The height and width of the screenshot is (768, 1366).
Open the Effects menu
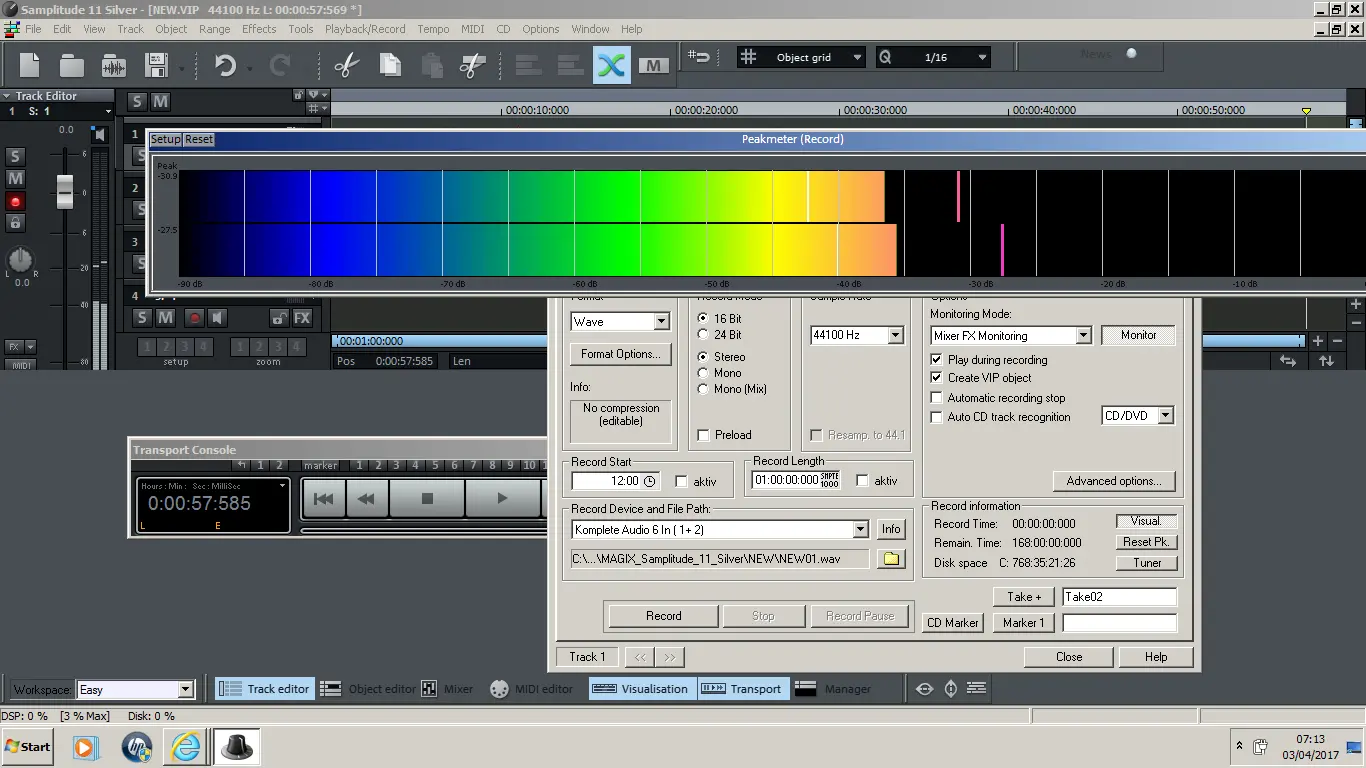pyautogui.click(x=259, y=29)
